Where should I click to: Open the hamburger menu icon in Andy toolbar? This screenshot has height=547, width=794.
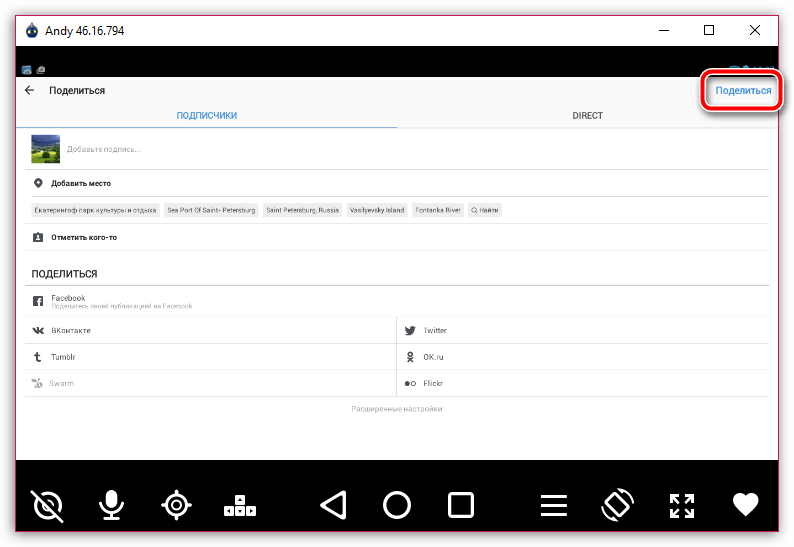tap(553, 505)
